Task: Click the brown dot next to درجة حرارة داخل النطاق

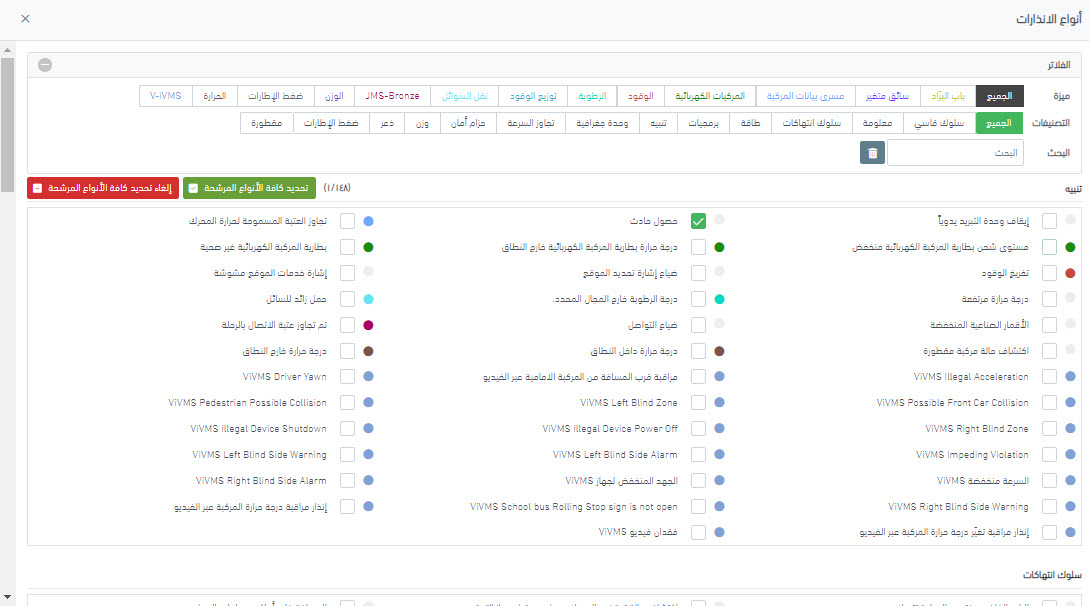Action: pos(719,351)
